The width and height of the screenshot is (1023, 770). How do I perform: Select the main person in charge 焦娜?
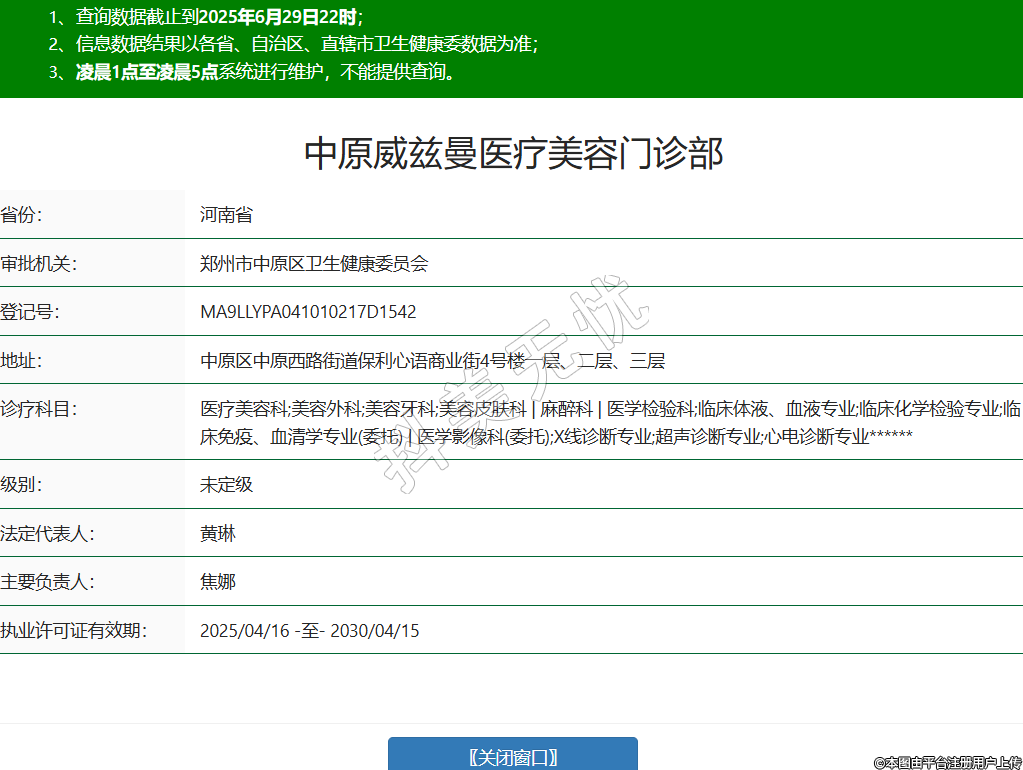pyautogui.click(x=218, y=582)
